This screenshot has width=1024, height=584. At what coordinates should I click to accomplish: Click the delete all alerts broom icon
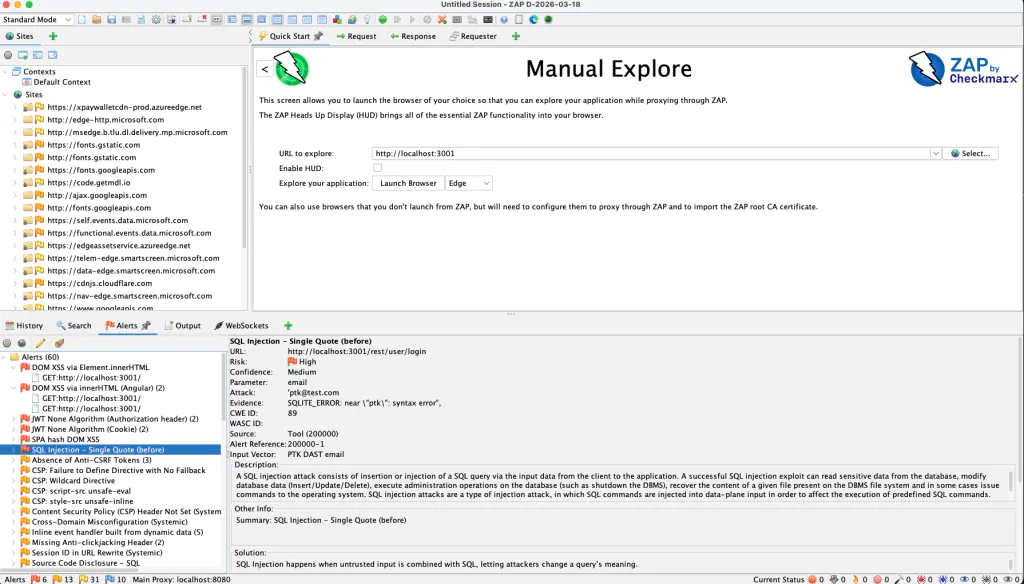[59, 343]
